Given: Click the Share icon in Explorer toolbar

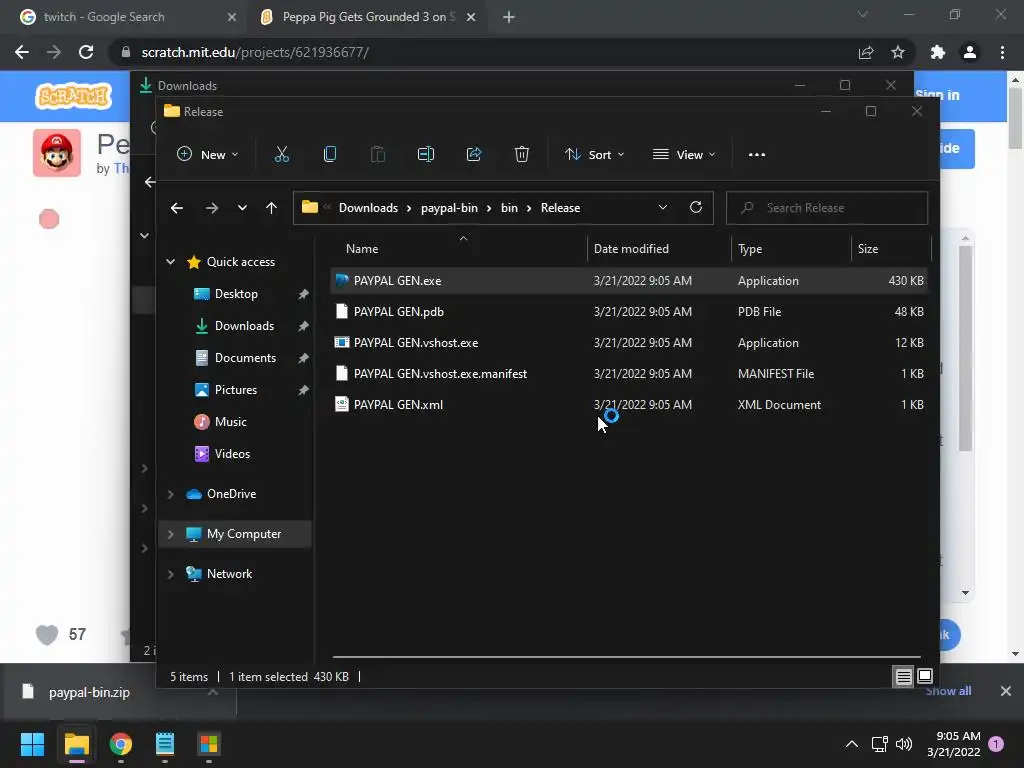Looking at the screenshot, I should (x=473, y=154).
